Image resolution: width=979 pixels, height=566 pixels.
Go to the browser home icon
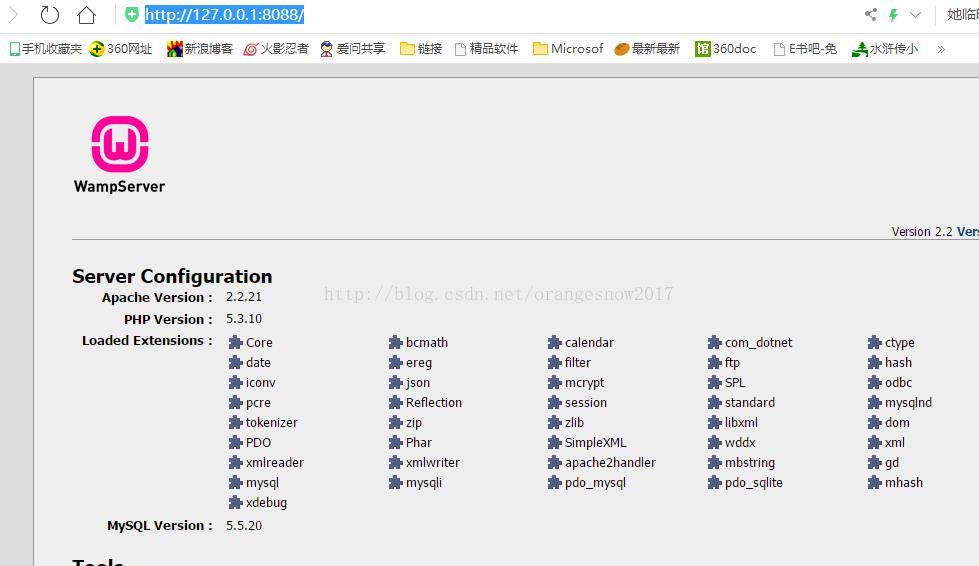pyautogui.click(x=86, y=14)
